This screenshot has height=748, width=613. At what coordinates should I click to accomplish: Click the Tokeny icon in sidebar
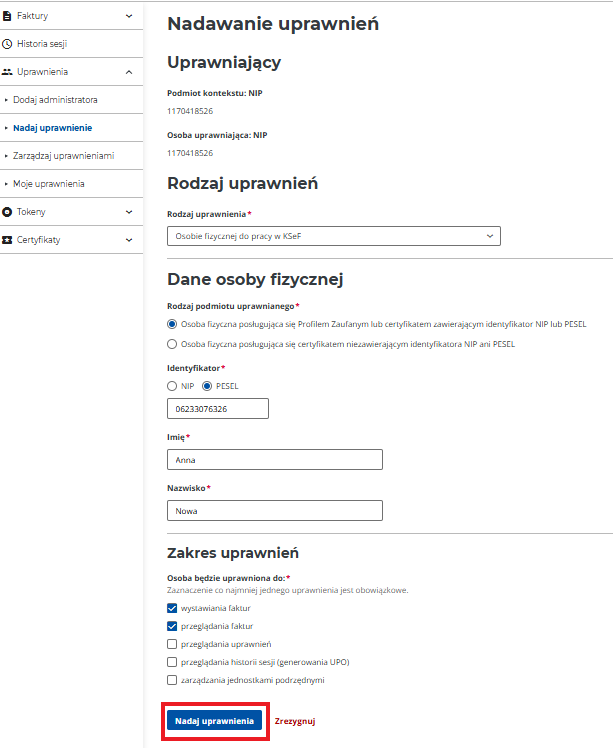[8, 212]
